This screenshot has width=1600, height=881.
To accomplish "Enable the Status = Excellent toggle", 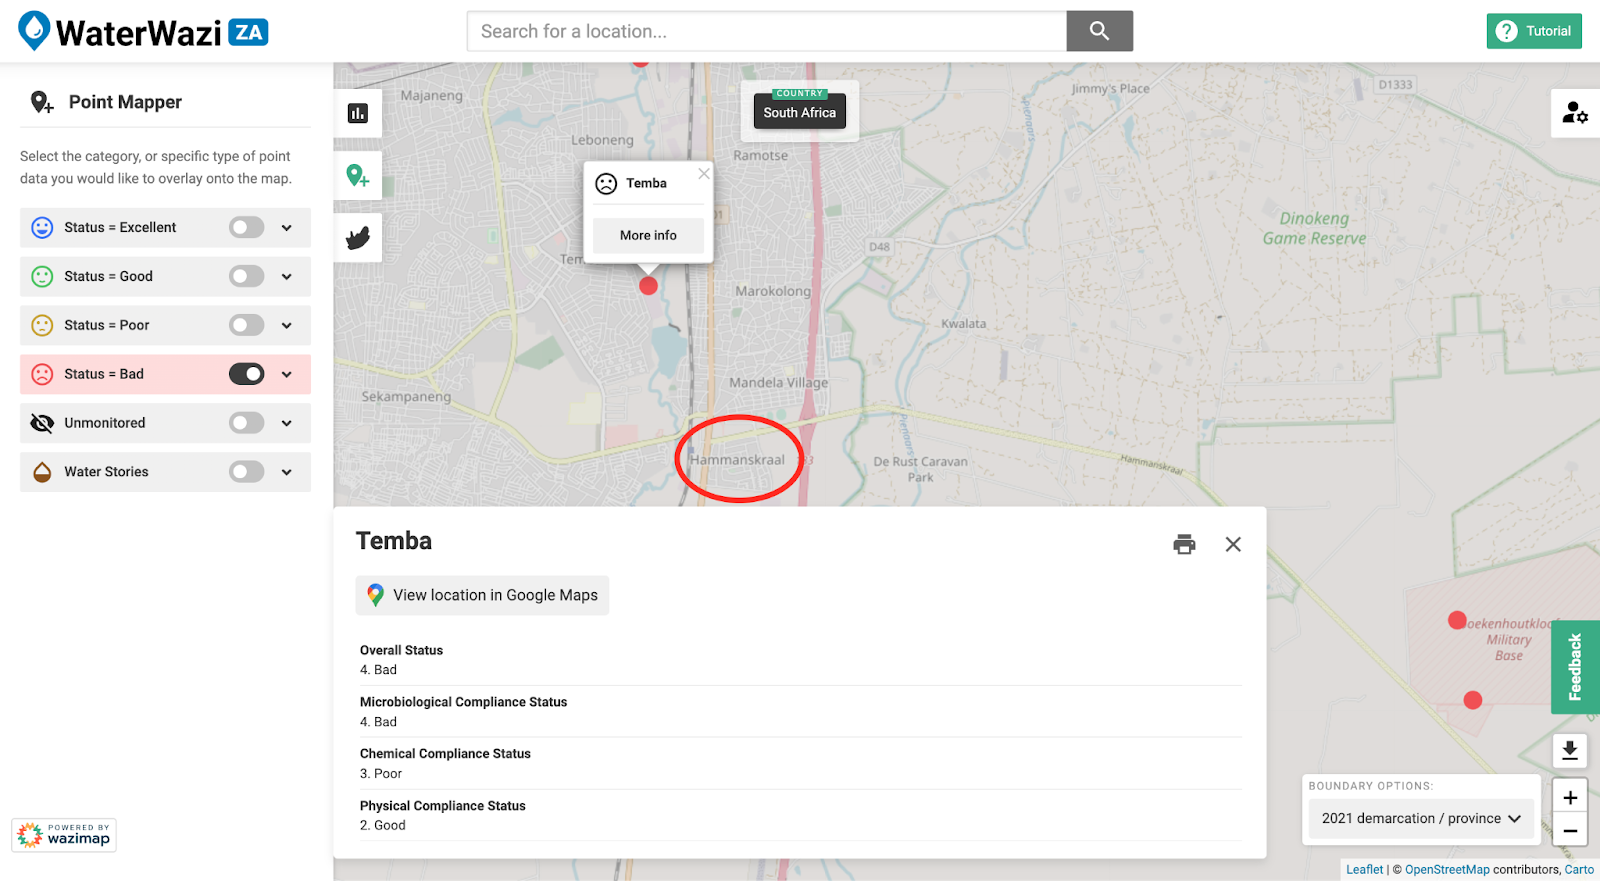I will coord(246,227).
